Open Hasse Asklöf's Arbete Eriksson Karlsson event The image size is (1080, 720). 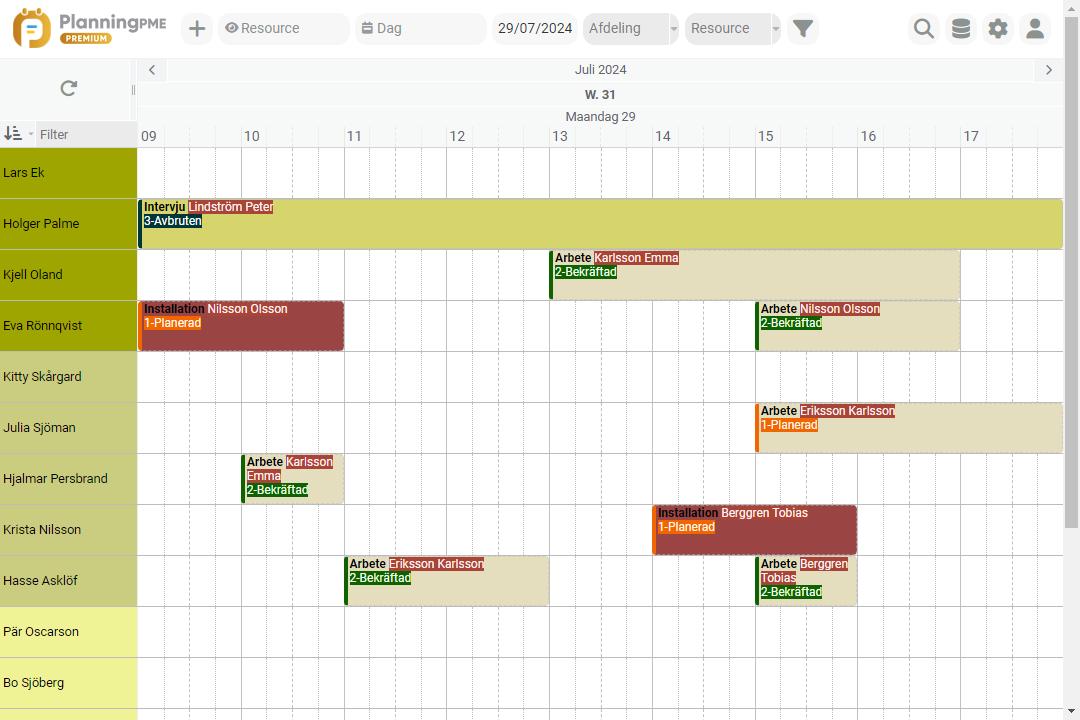click(x=446, y=581)
